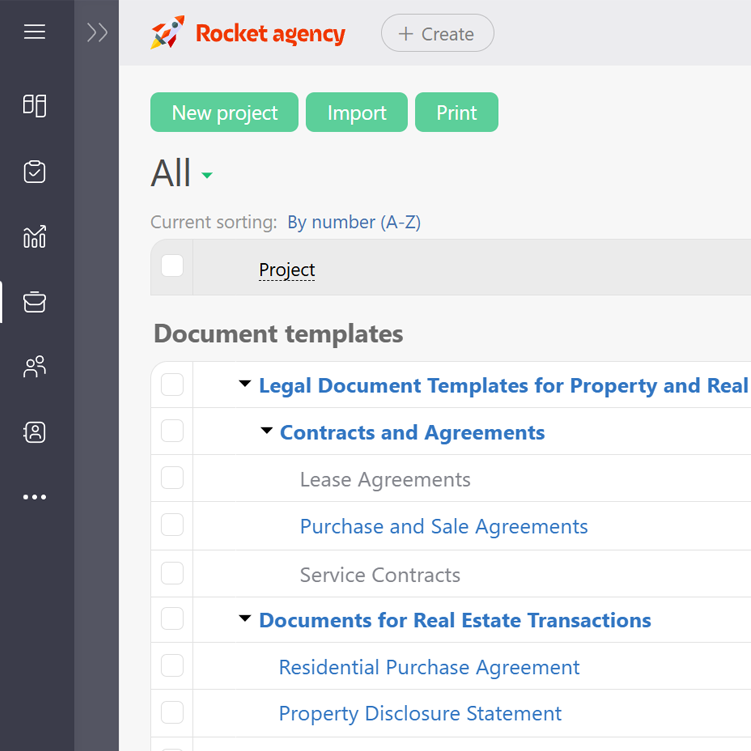Click the Rocket agency logo
Screen dimensions: 751x751
coord(248,33)
